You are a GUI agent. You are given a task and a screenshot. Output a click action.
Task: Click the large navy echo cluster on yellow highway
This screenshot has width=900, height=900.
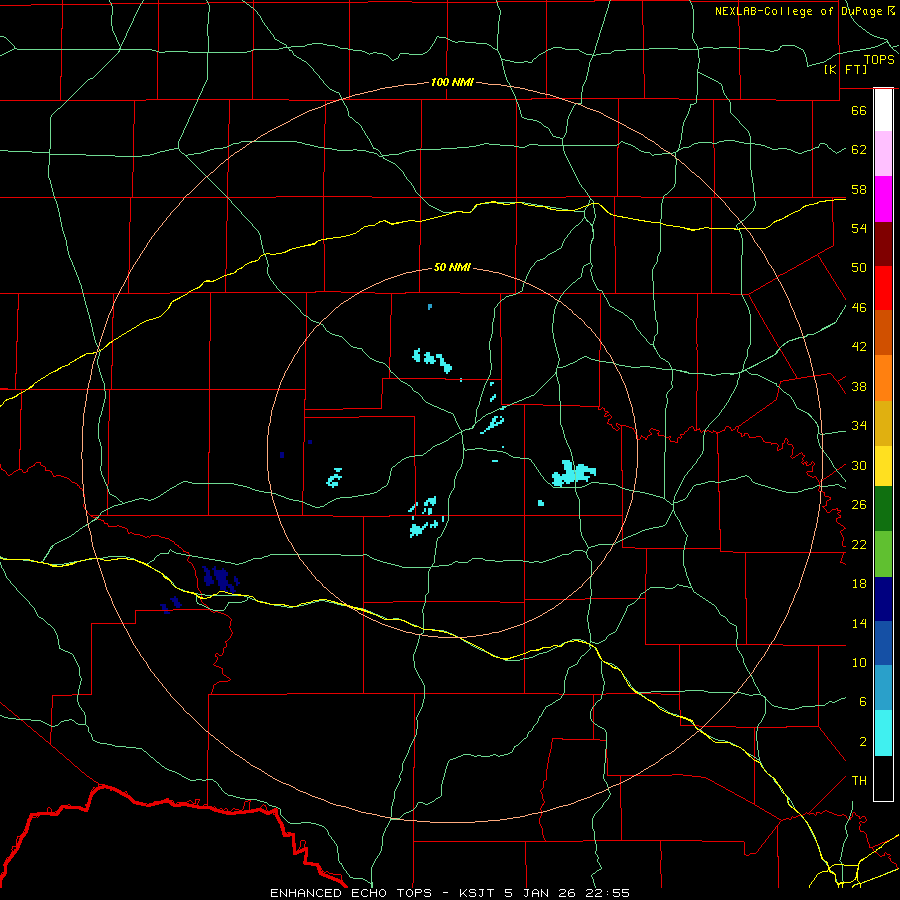(x=220, y=579)
